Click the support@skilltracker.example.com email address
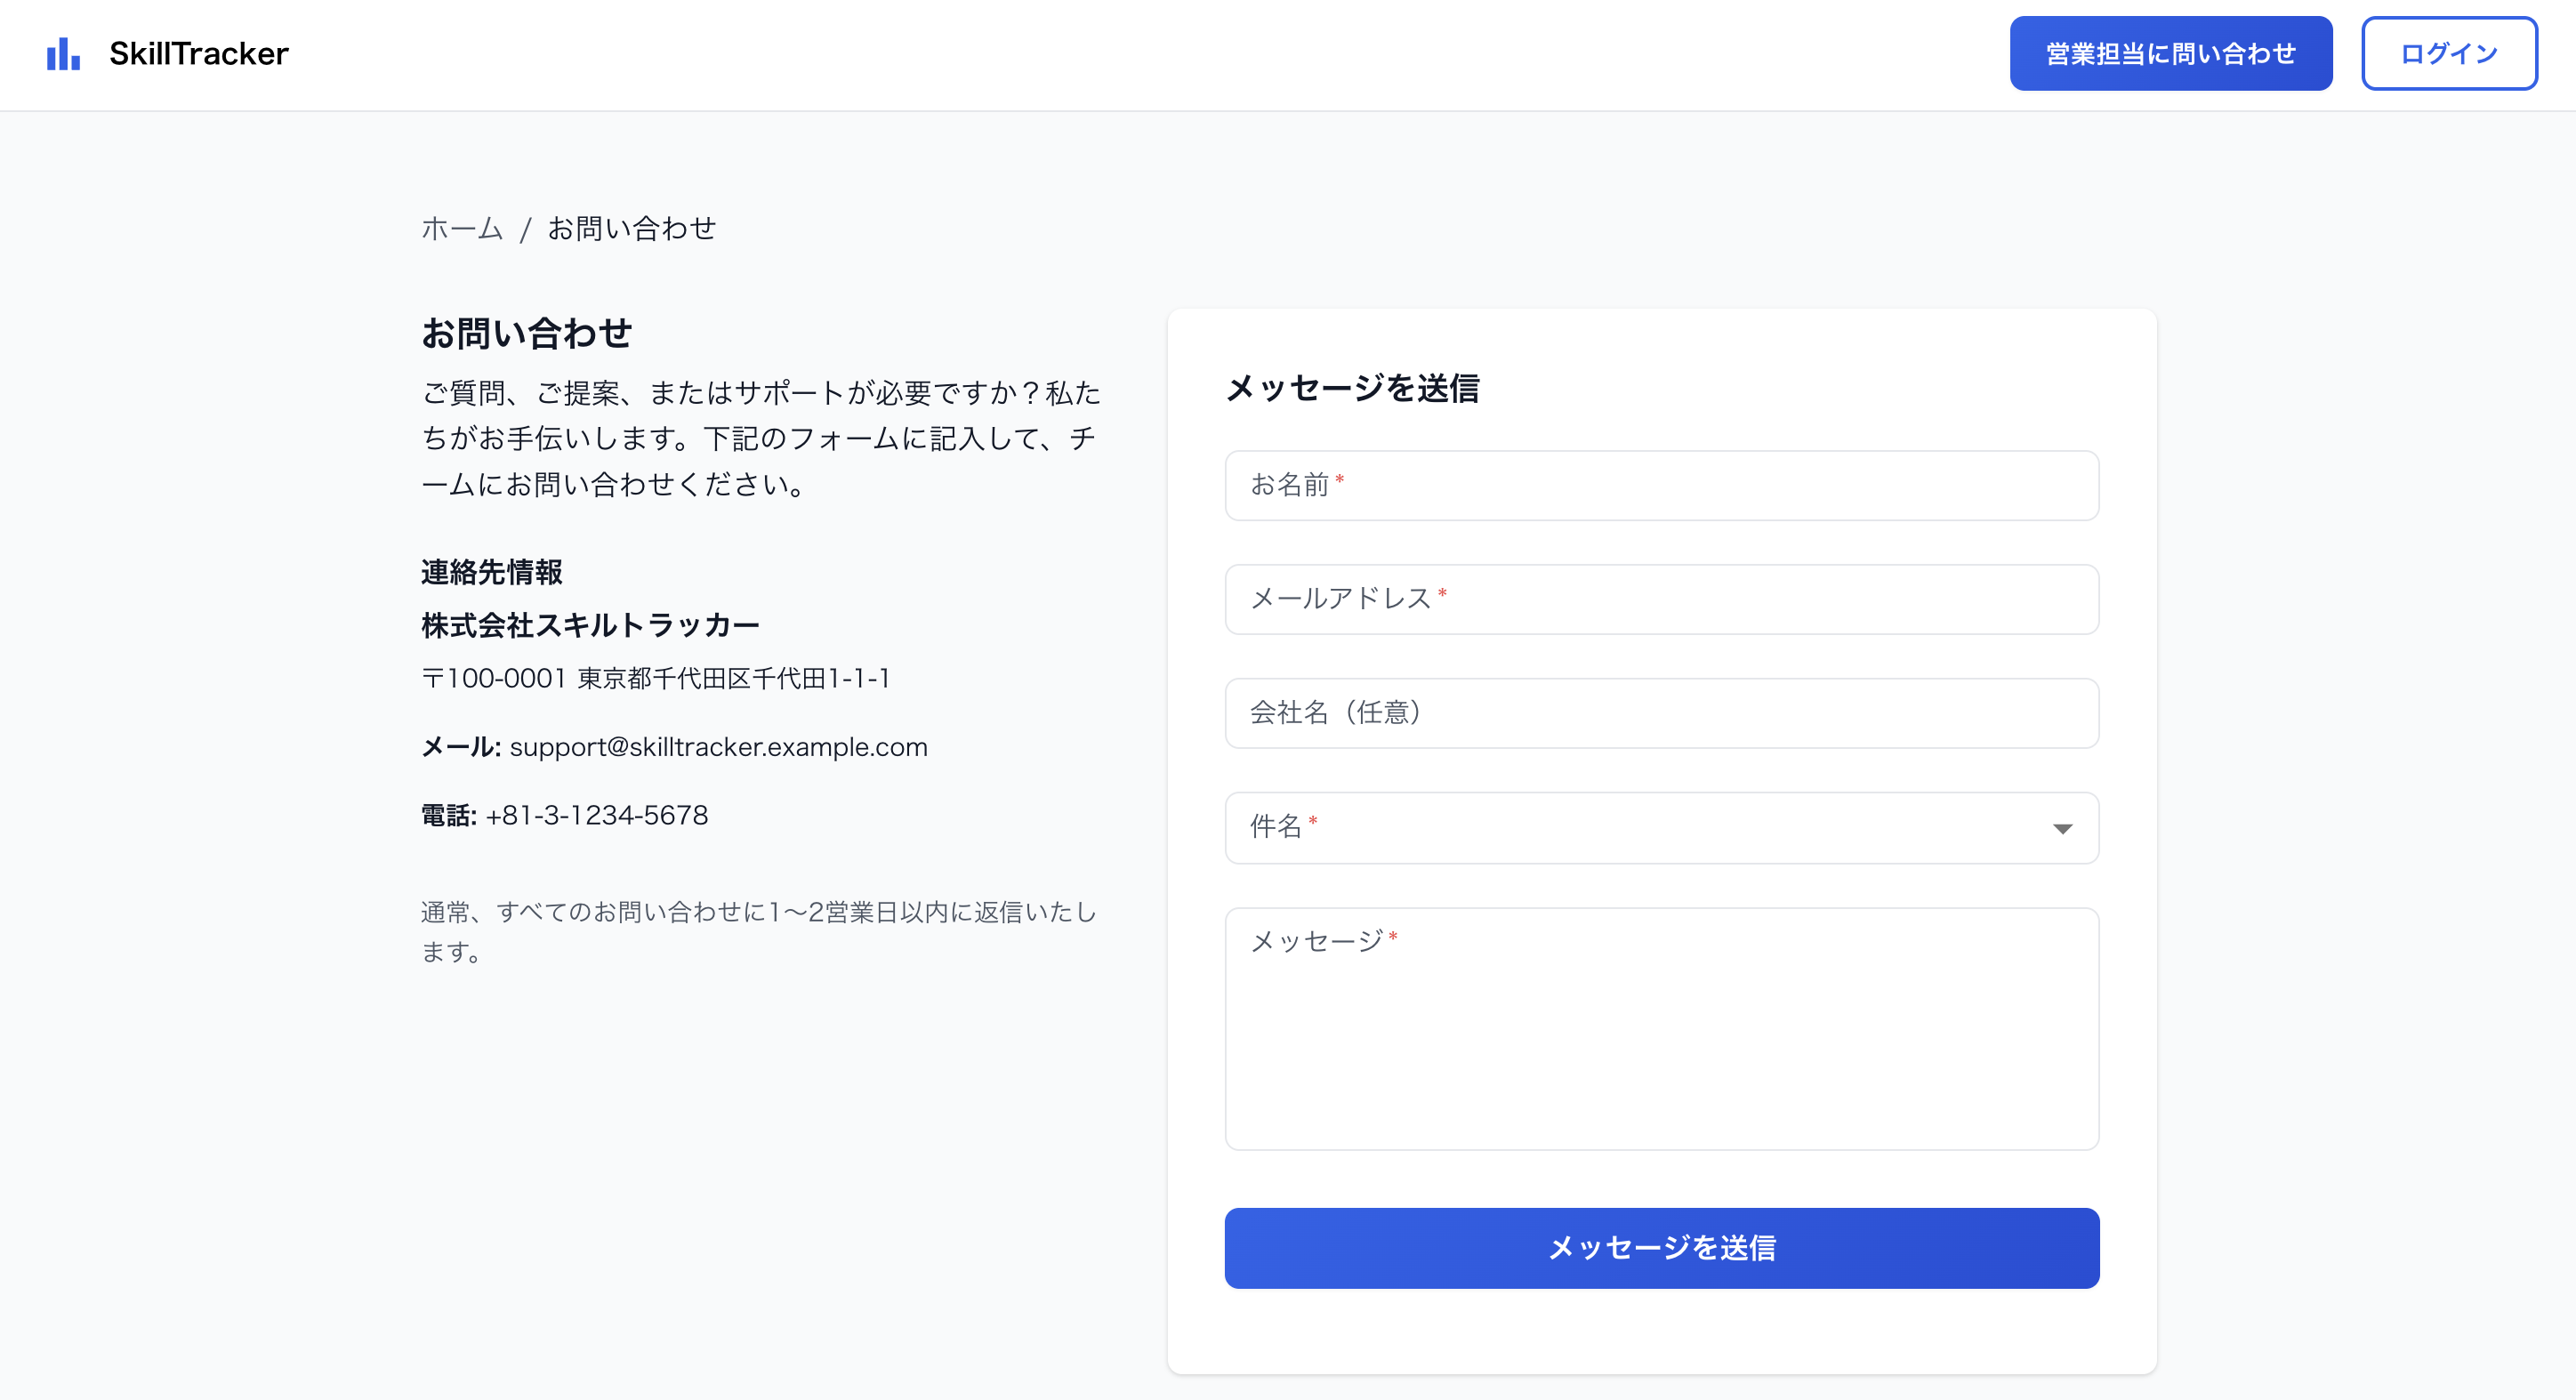Viewport: 2576px width, 1400px height. 718,746
